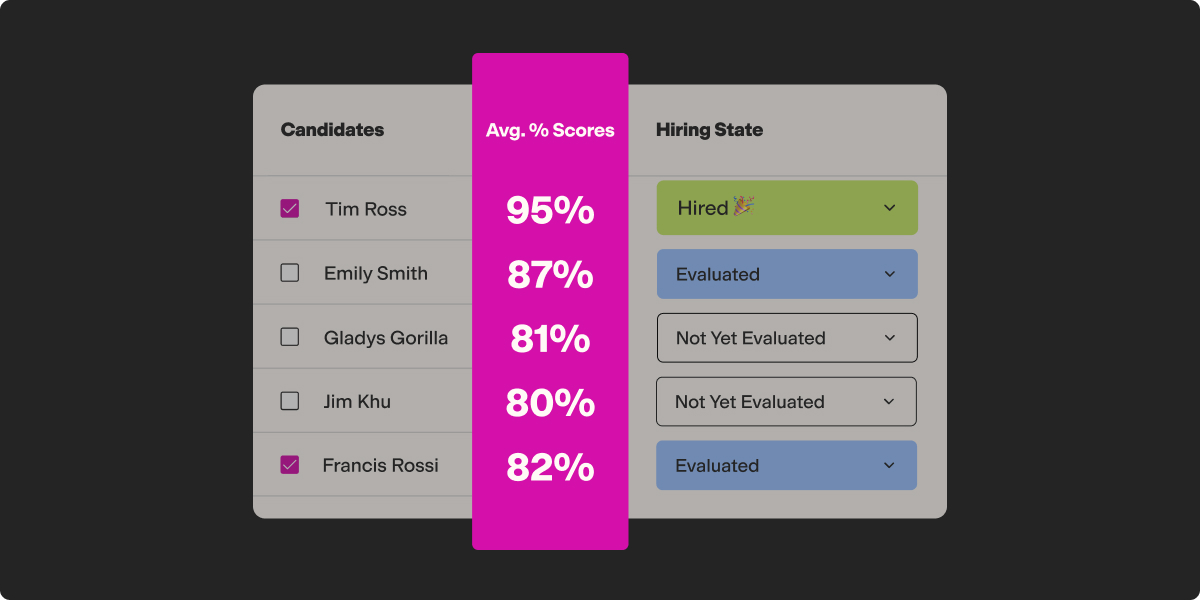Enable Jim Khu's selection checkbox
Viewport: 1200px width, 600px height.
[290, 401]
